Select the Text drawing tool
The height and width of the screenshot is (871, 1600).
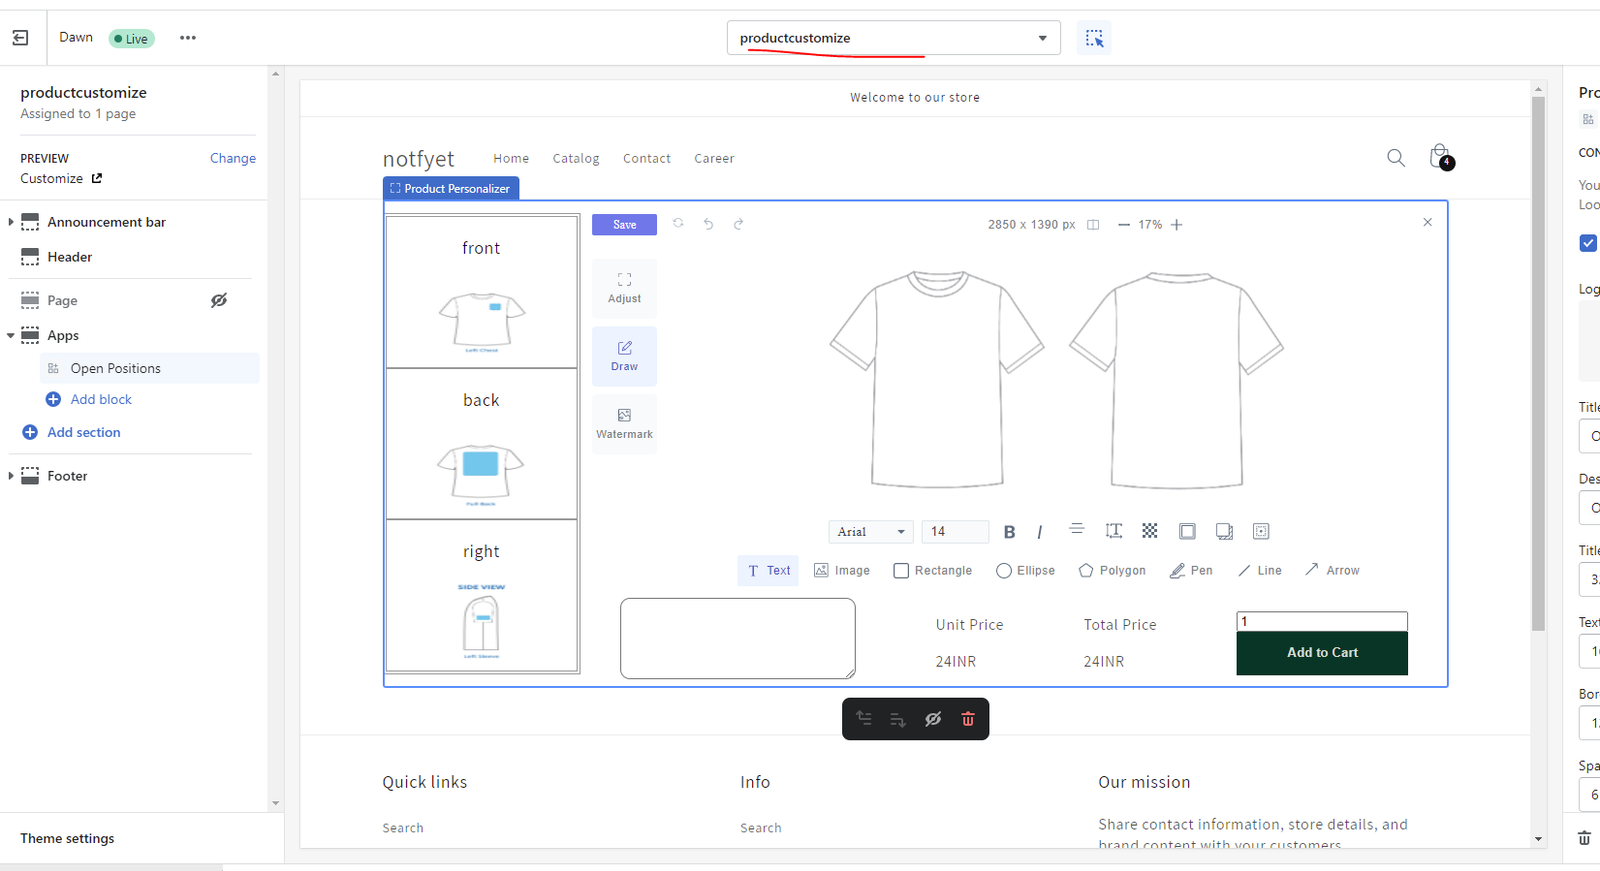coord(768,571)
